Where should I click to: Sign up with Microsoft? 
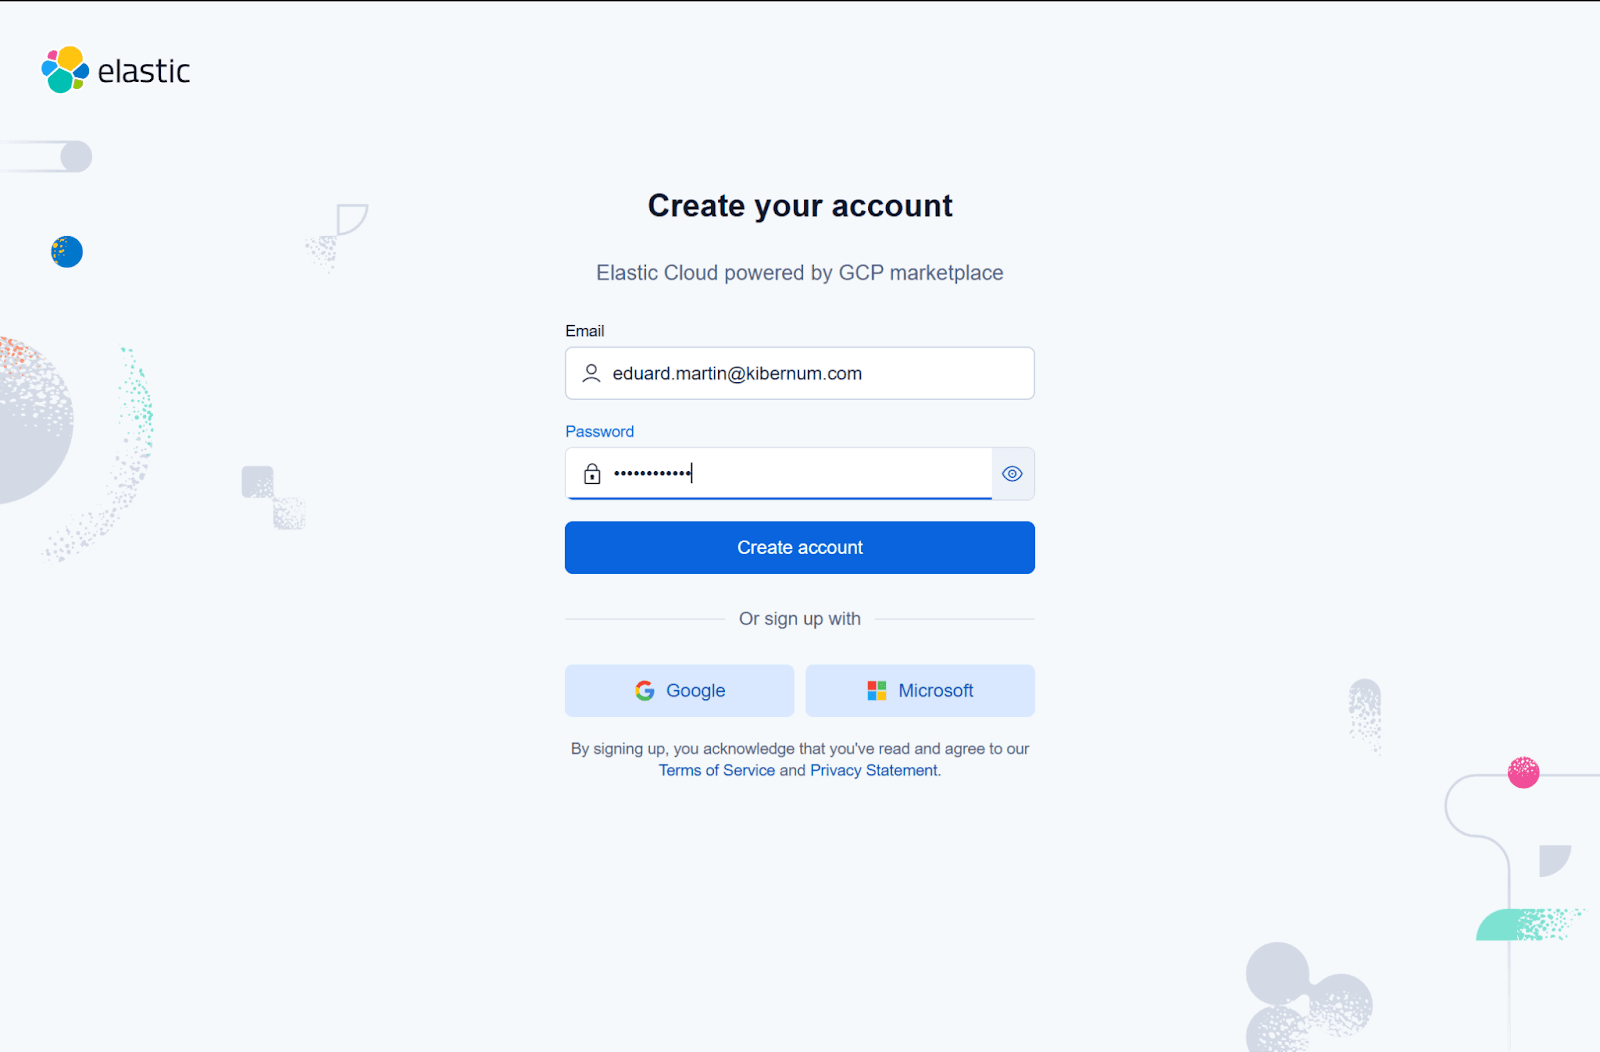919,690
